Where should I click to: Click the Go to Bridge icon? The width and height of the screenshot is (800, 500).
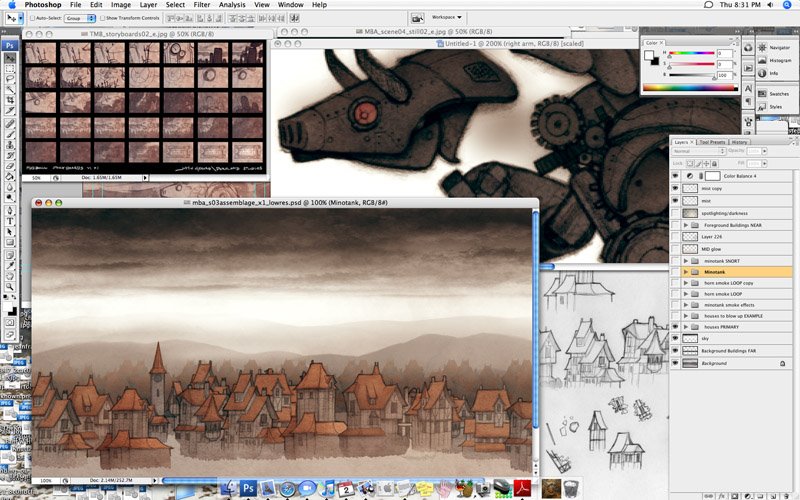[417, 18]
